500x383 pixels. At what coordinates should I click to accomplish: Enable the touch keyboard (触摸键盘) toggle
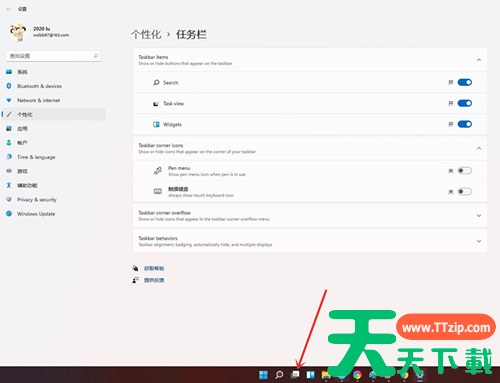pos(465,191)
